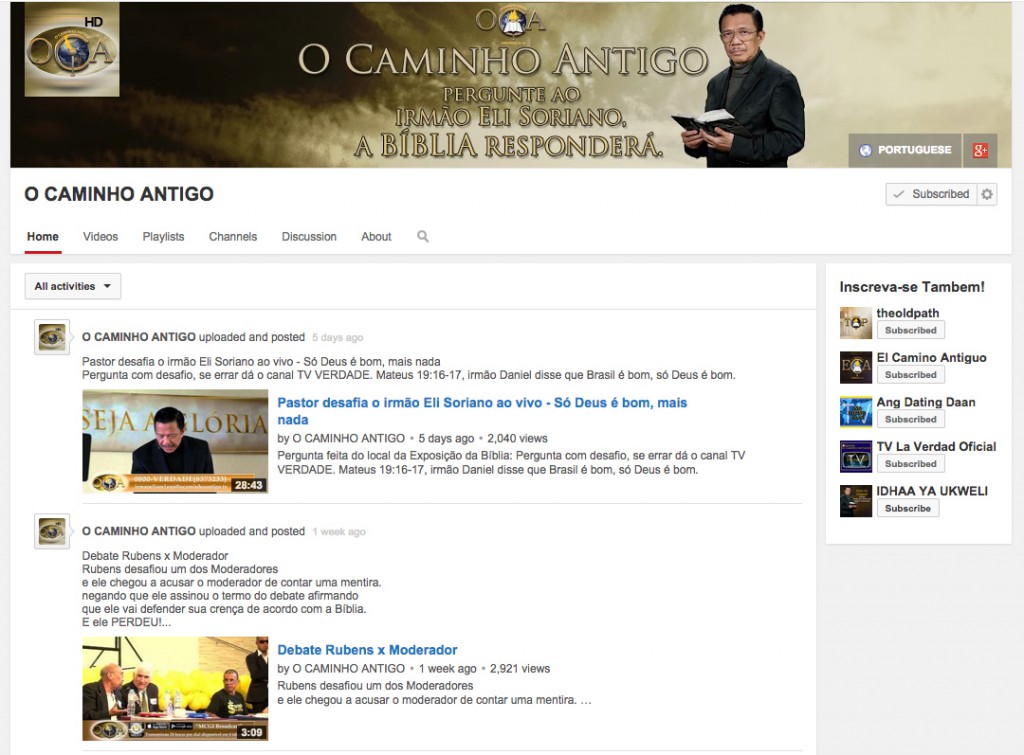Click the Ang Dating Daan channel name
This screenshot has height=755, width=1024.
926,402
